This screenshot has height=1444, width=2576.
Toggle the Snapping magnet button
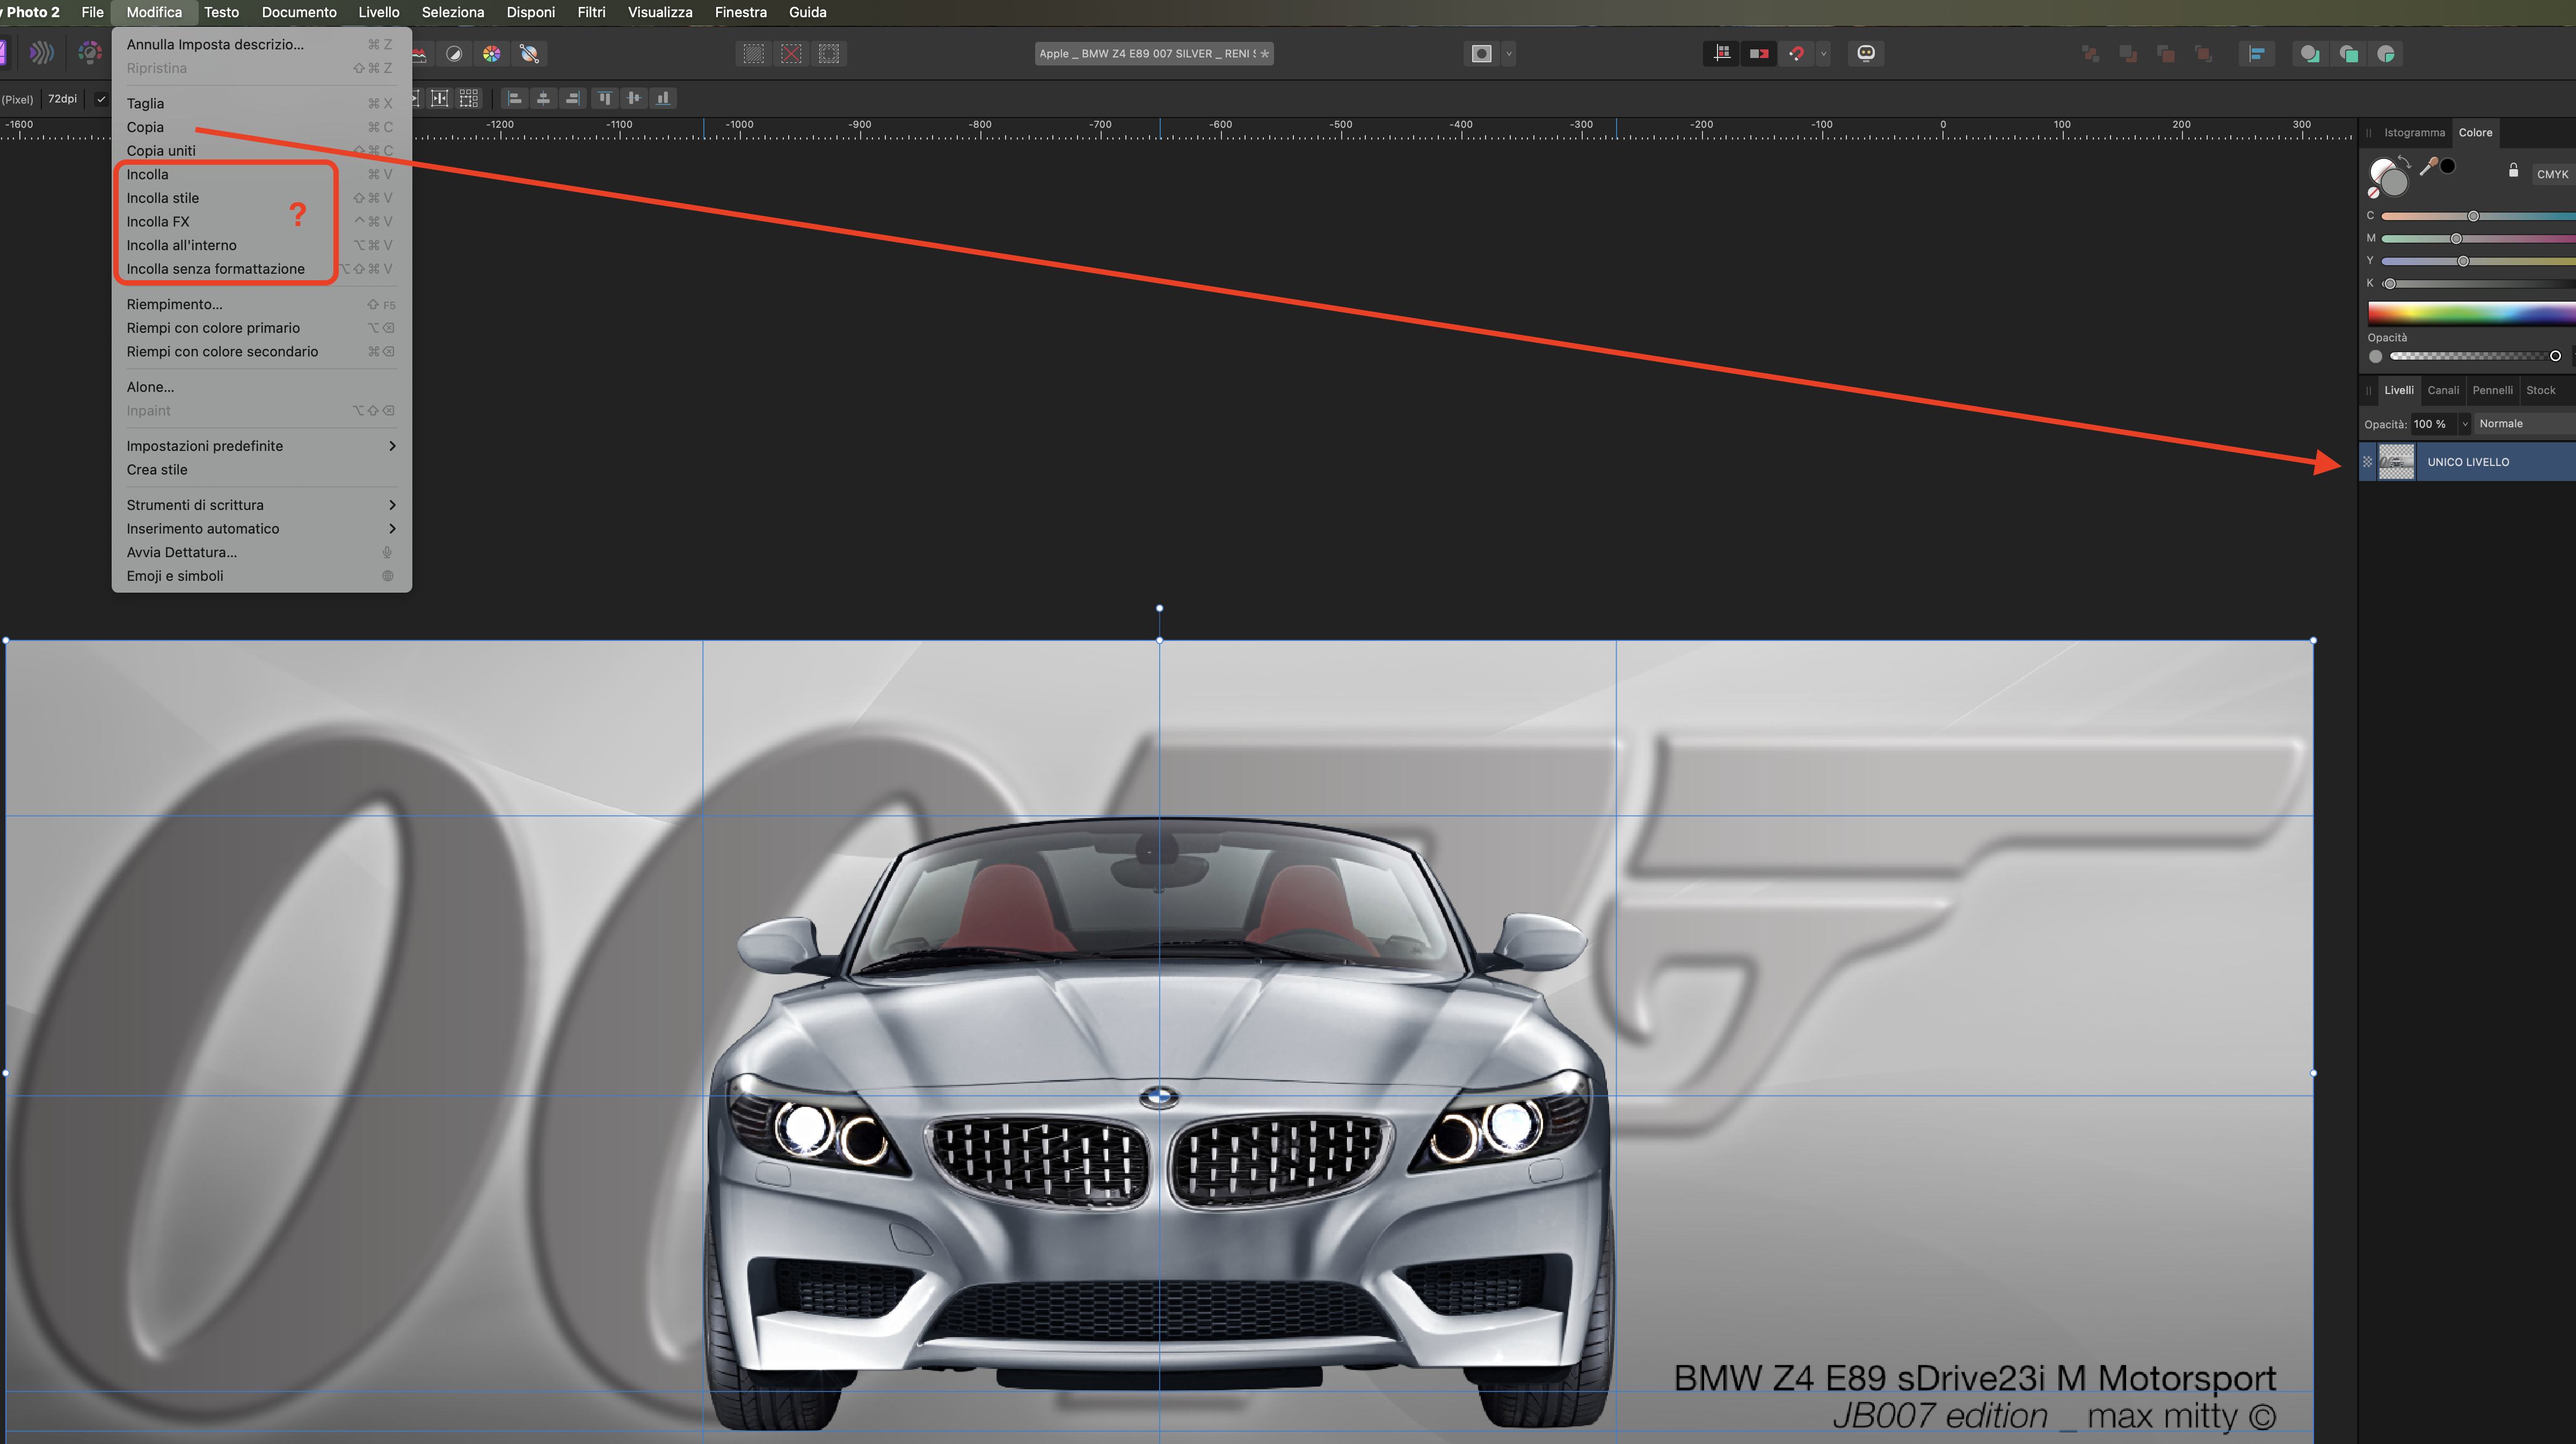(x=1797, y=54)
